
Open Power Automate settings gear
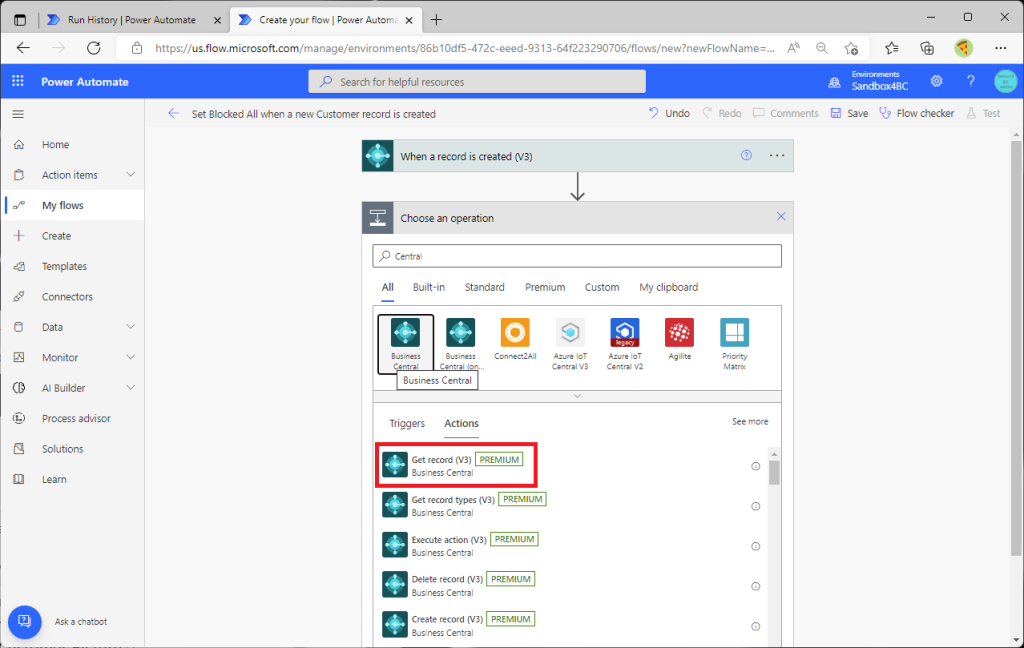pyautogui.click(x=936, y=81)
